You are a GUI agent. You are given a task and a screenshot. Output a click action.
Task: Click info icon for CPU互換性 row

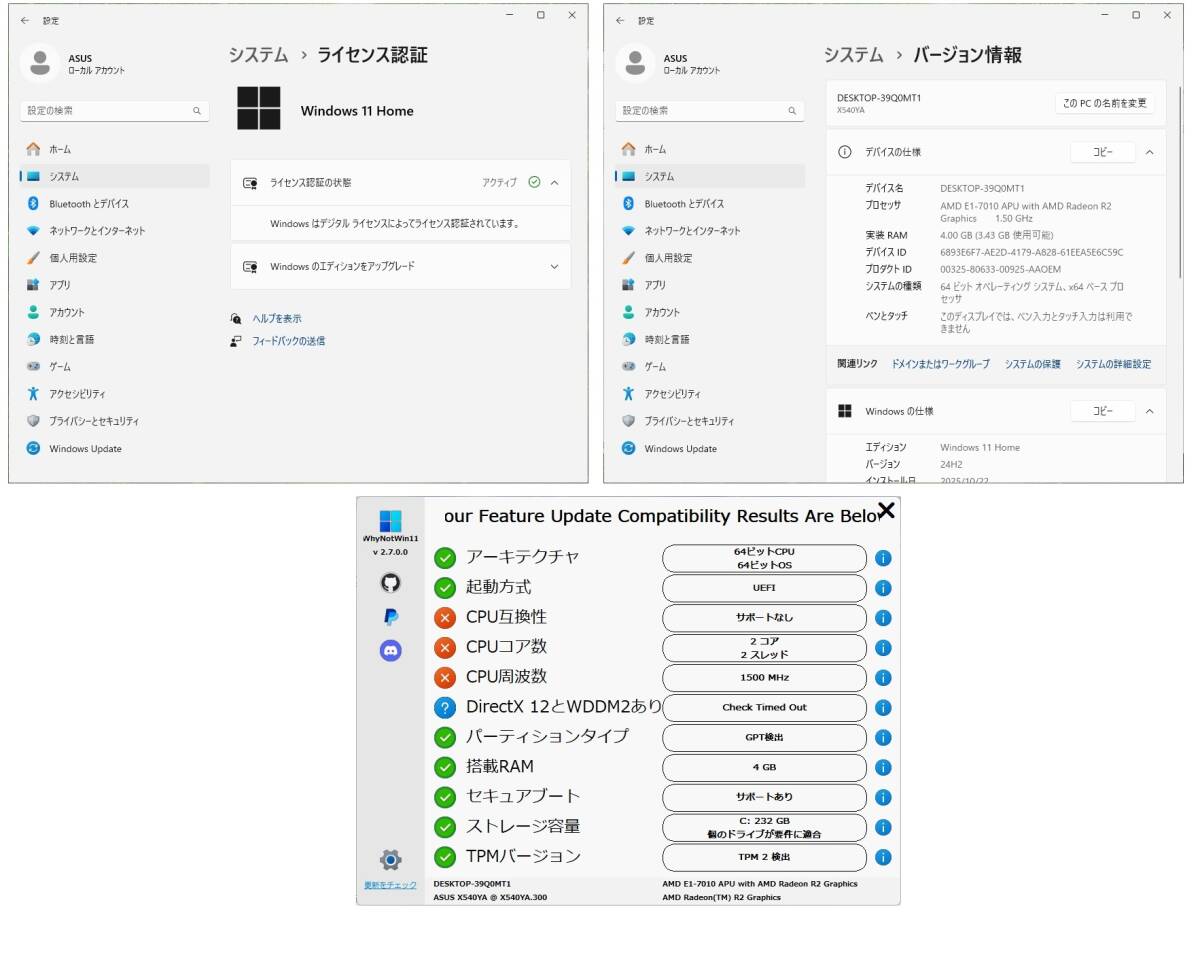click(883, 618)
